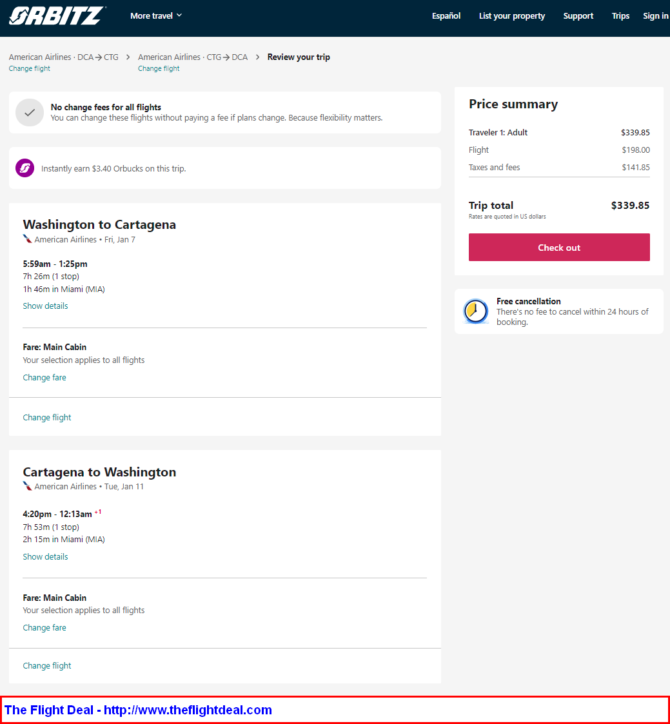This screenshot has width=670, height=724.
Task: Open List your property
Action: [512, 16]
